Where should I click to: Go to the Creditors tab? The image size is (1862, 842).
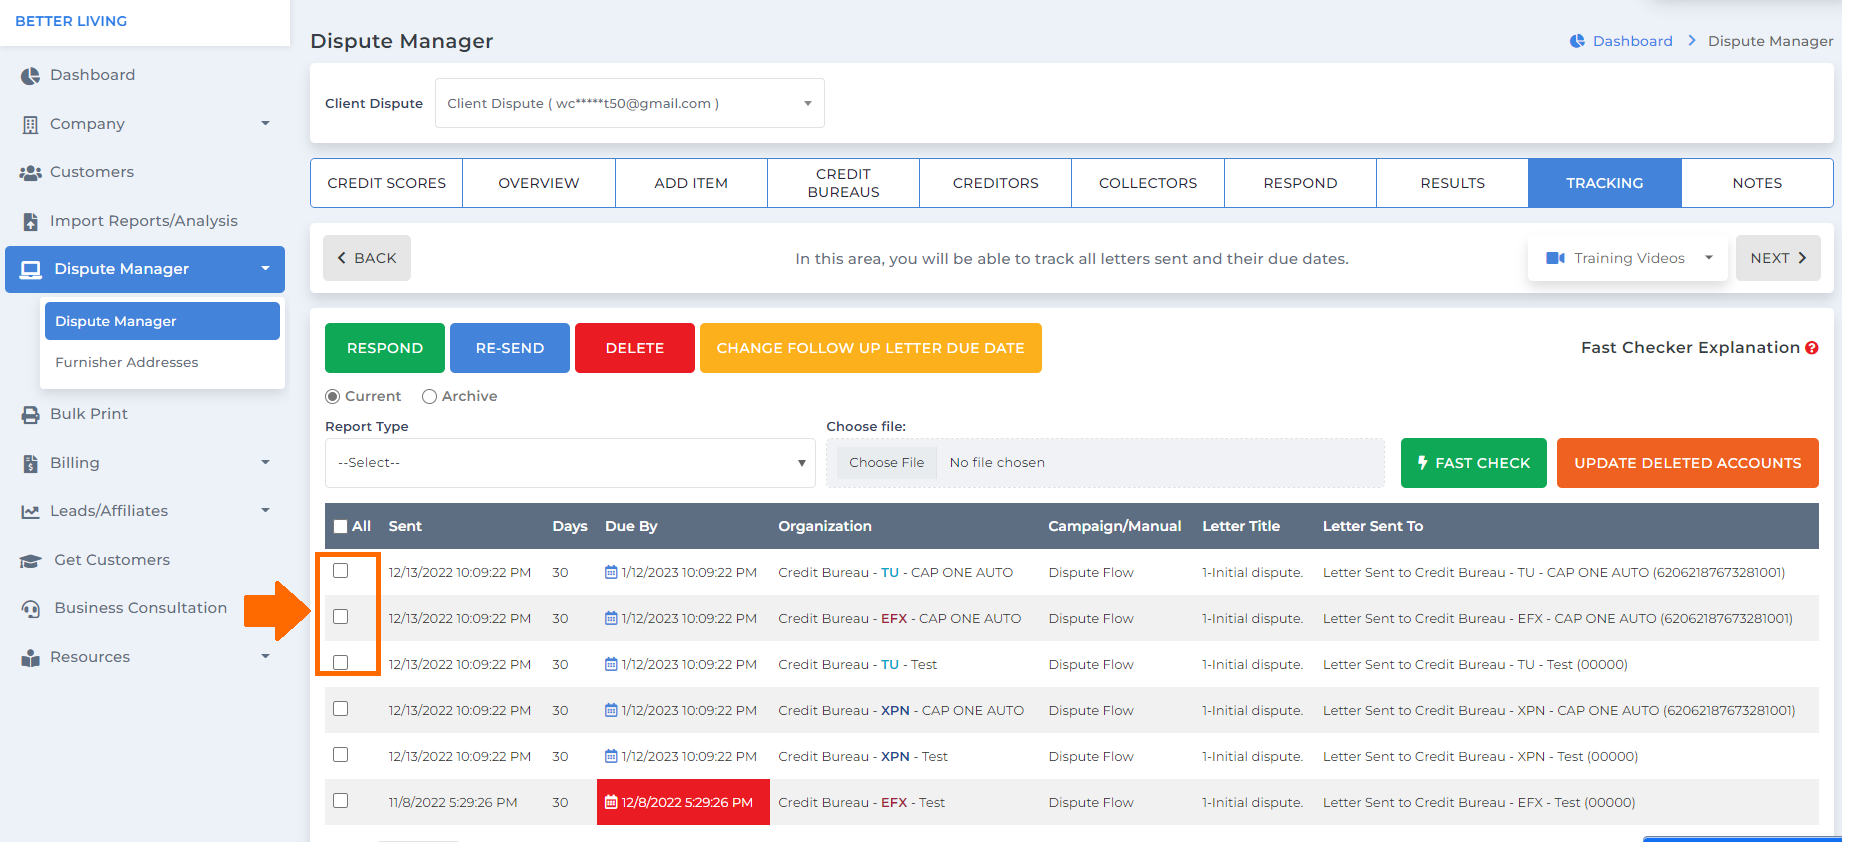[996, 183]
